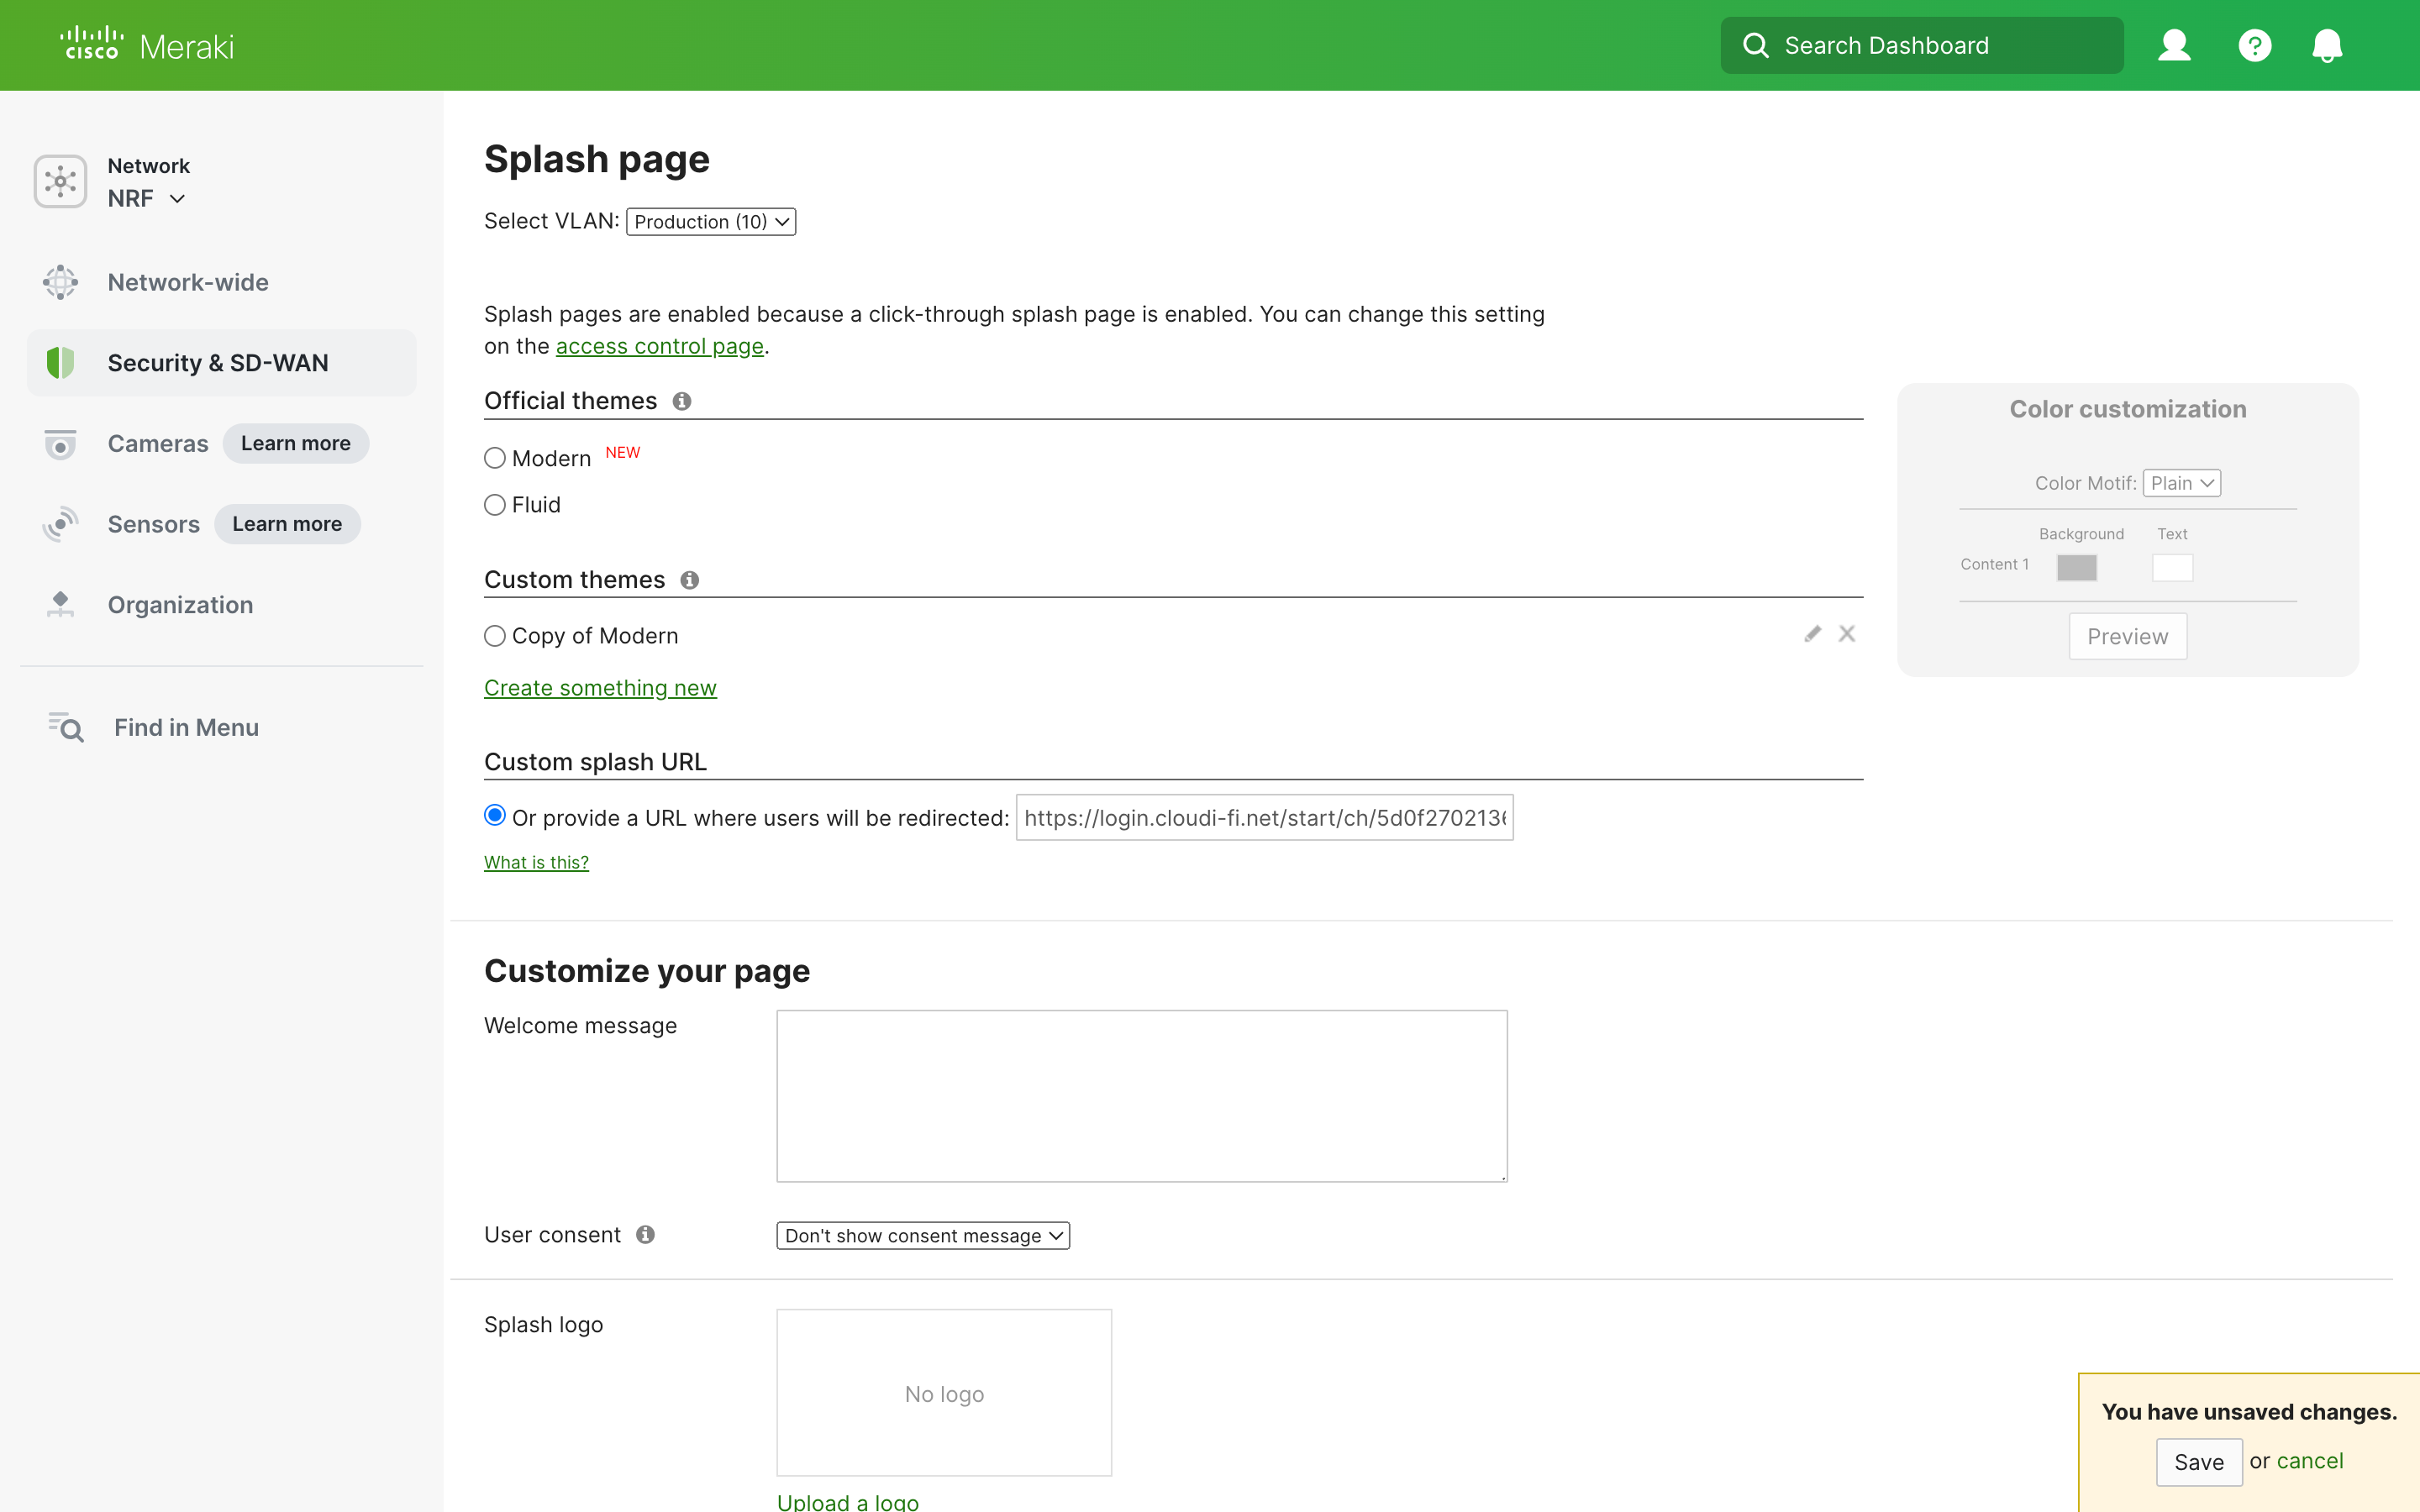The image size is (2420, 1512).
Task: Switch to the Network-wide section
Action: pos(187,282)
